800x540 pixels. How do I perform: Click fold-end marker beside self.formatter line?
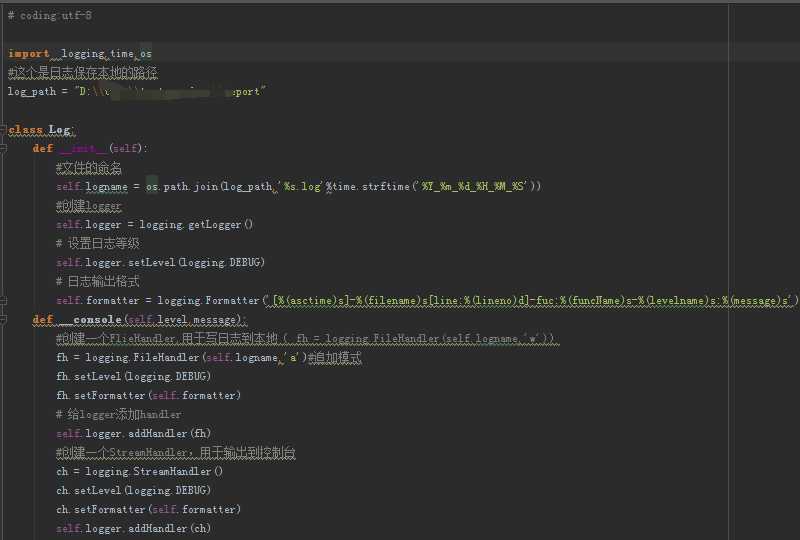(x=3, y=301)
